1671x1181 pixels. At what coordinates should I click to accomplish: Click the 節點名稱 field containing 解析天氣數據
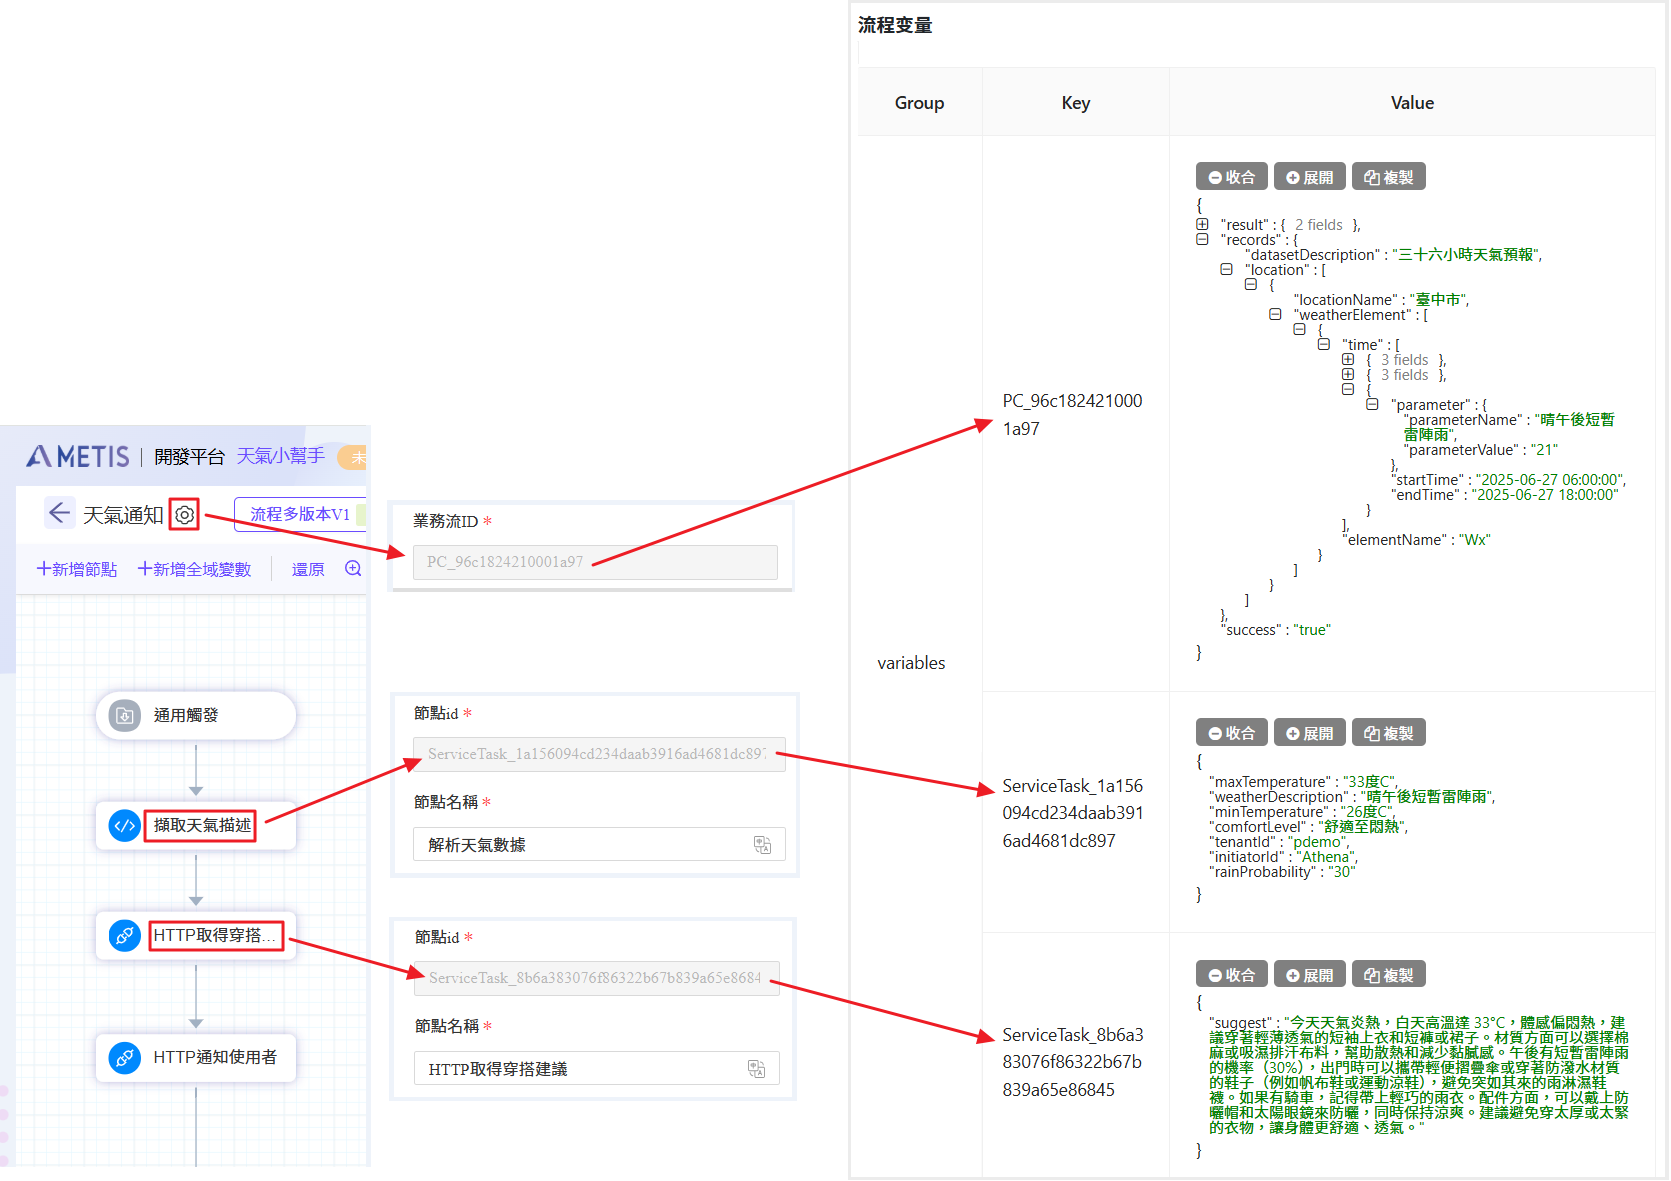coord(599,844)
